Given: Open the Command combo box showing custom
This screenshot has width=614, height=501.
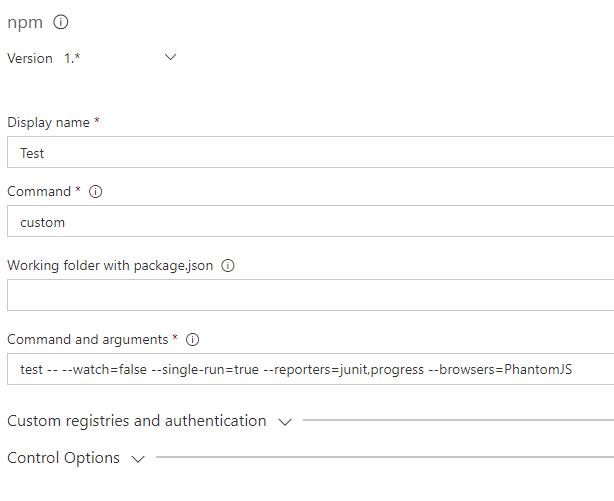Looking at the screenshot, I should pyautogui.click(x=310, y=222).
